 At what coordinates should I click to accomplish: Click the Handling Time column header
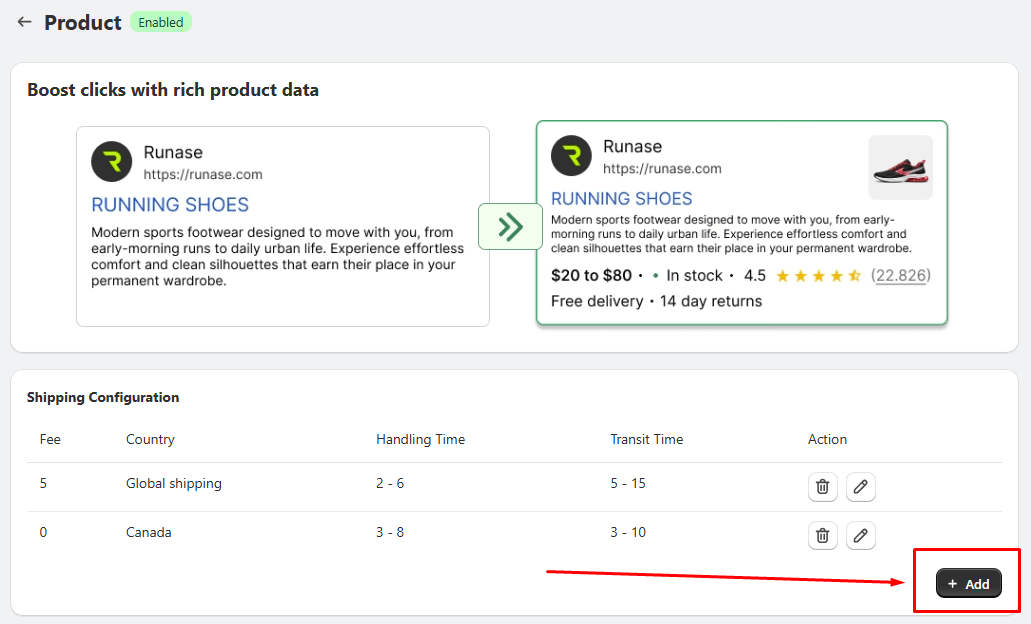[x=420, y=439]
